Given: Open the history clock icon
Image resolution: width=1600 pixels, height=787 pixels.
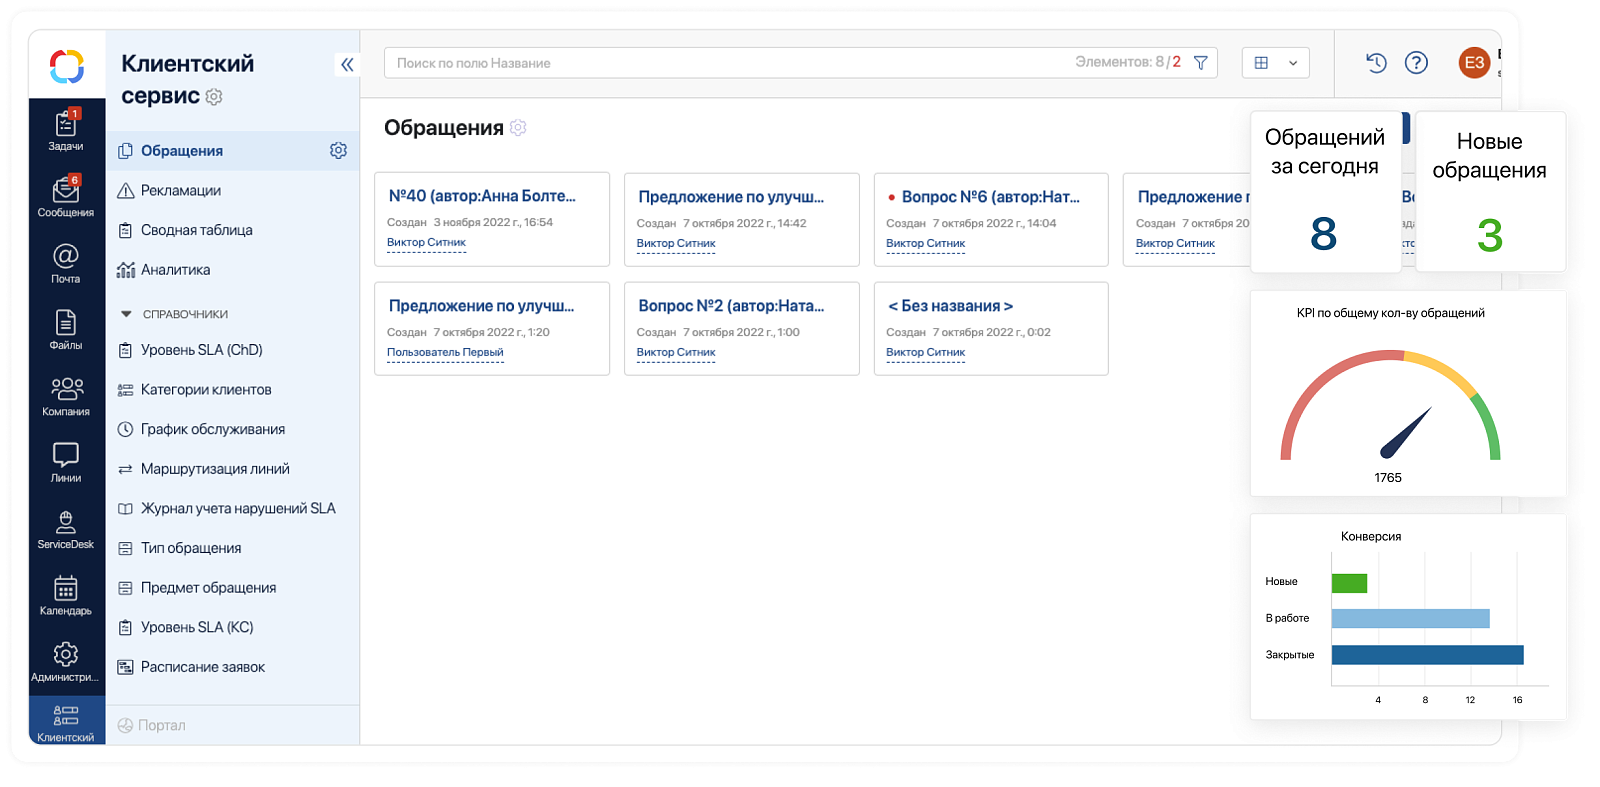Looking at the screenshot, I should click(x=1377, y=63).
